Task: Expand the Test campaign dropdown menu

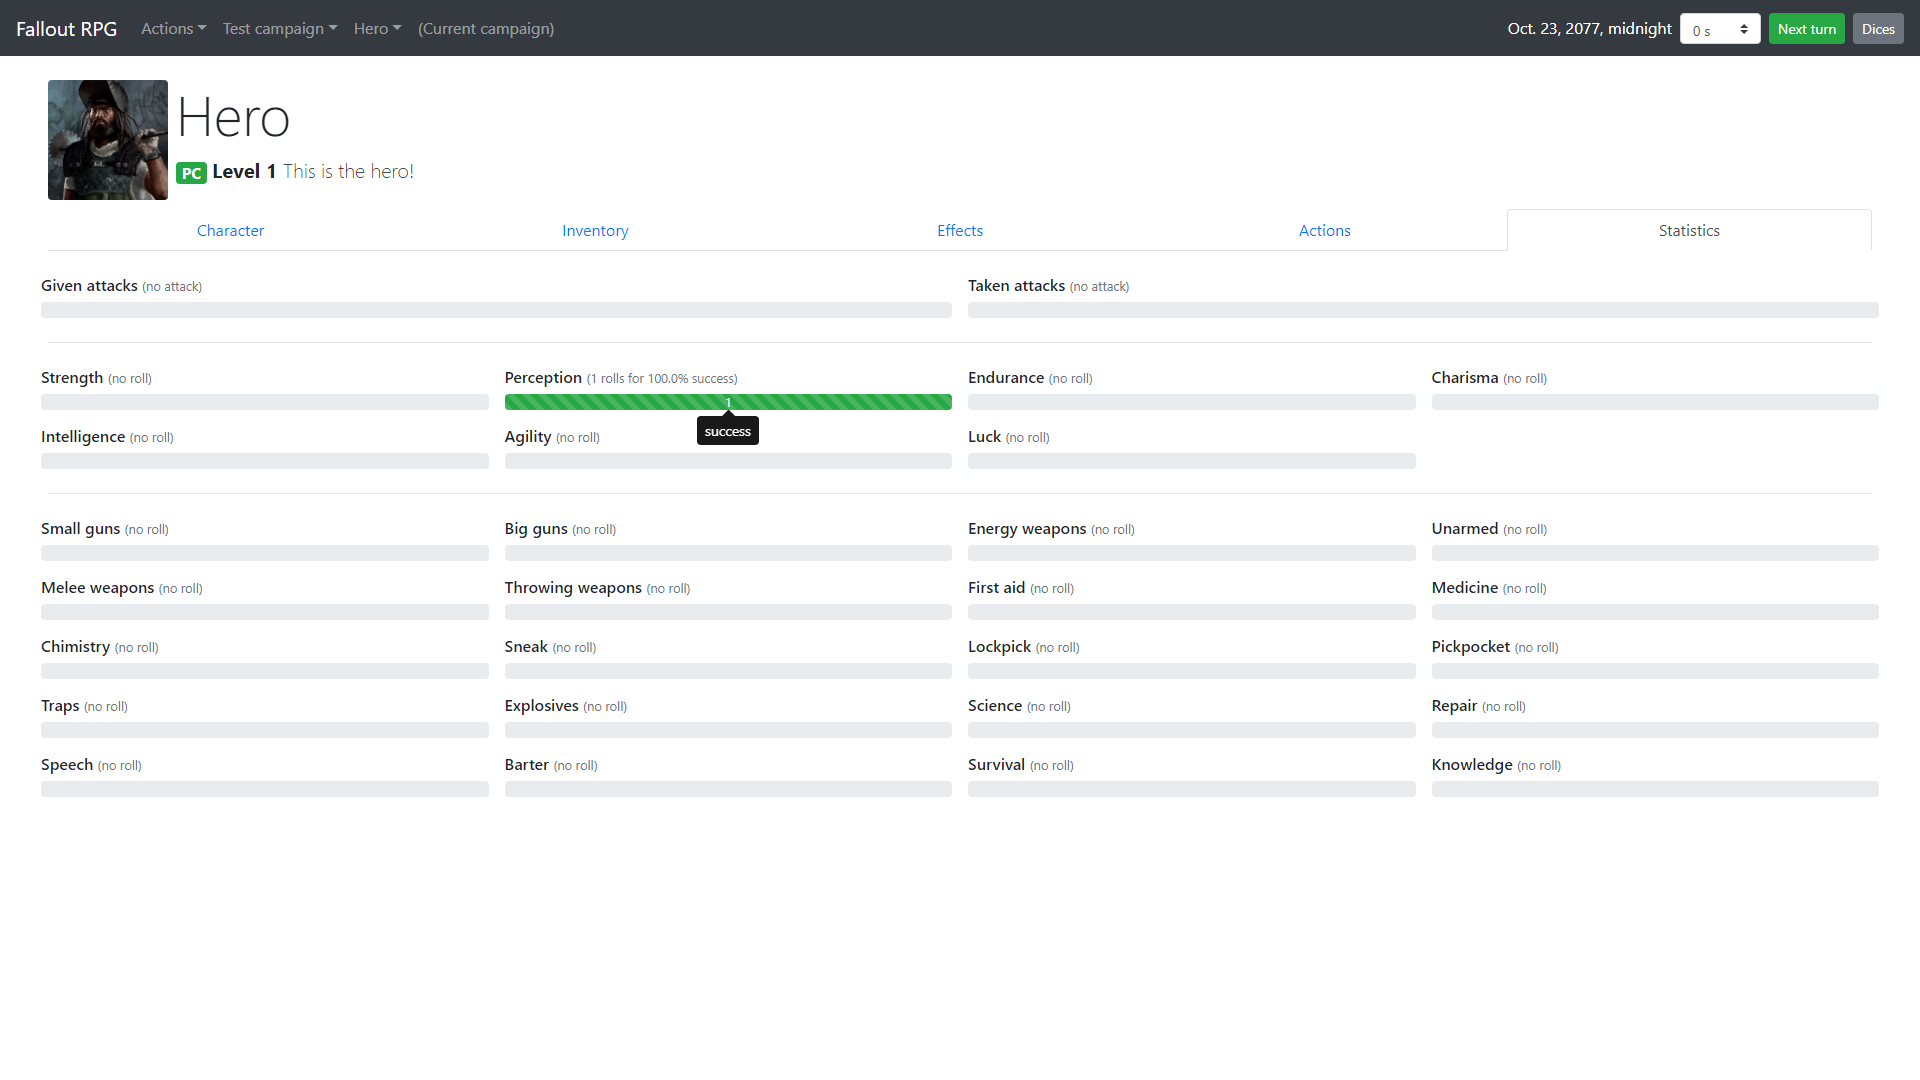Action: coord(280,29)
